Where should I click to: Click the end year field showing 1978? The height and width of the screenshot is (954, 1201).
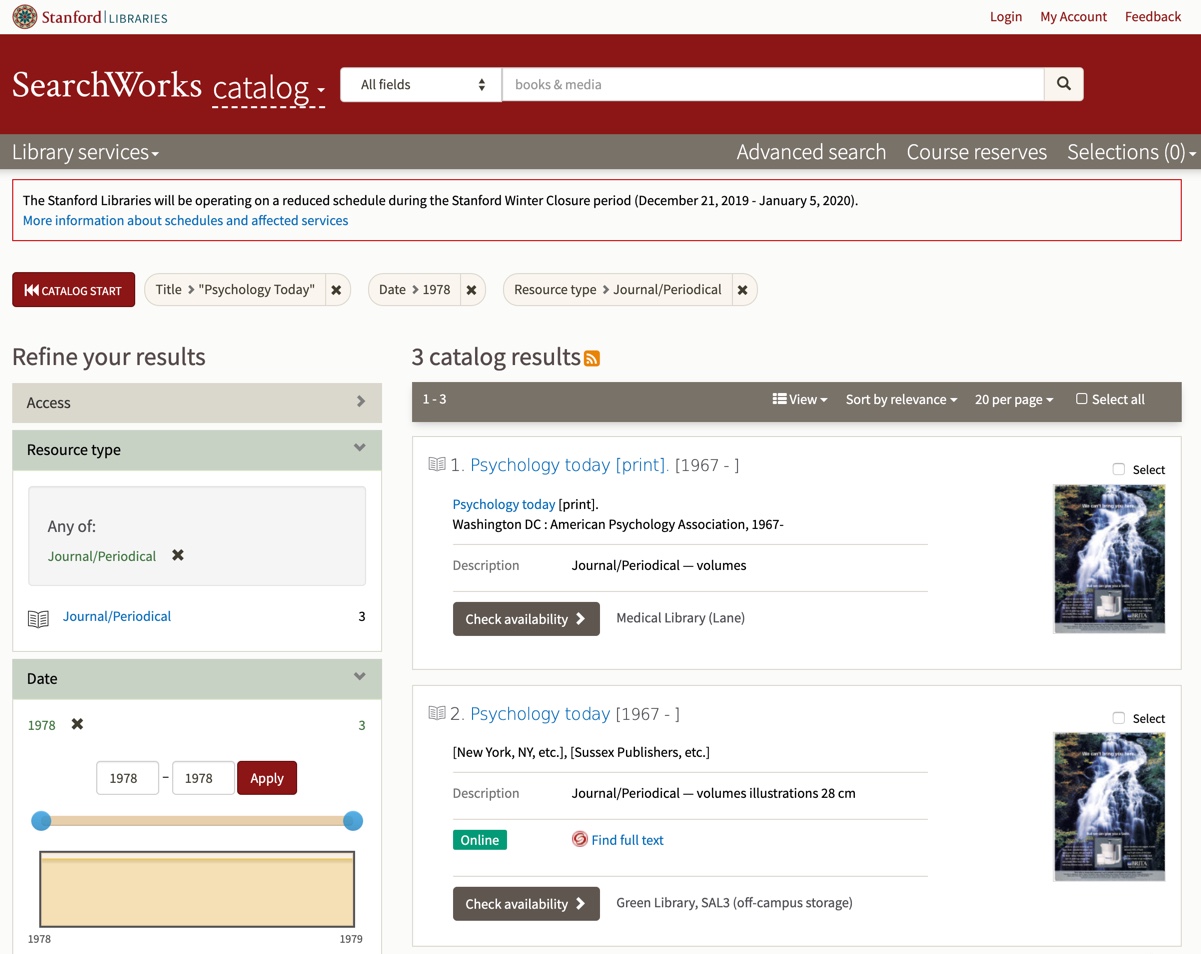[203, 778]
